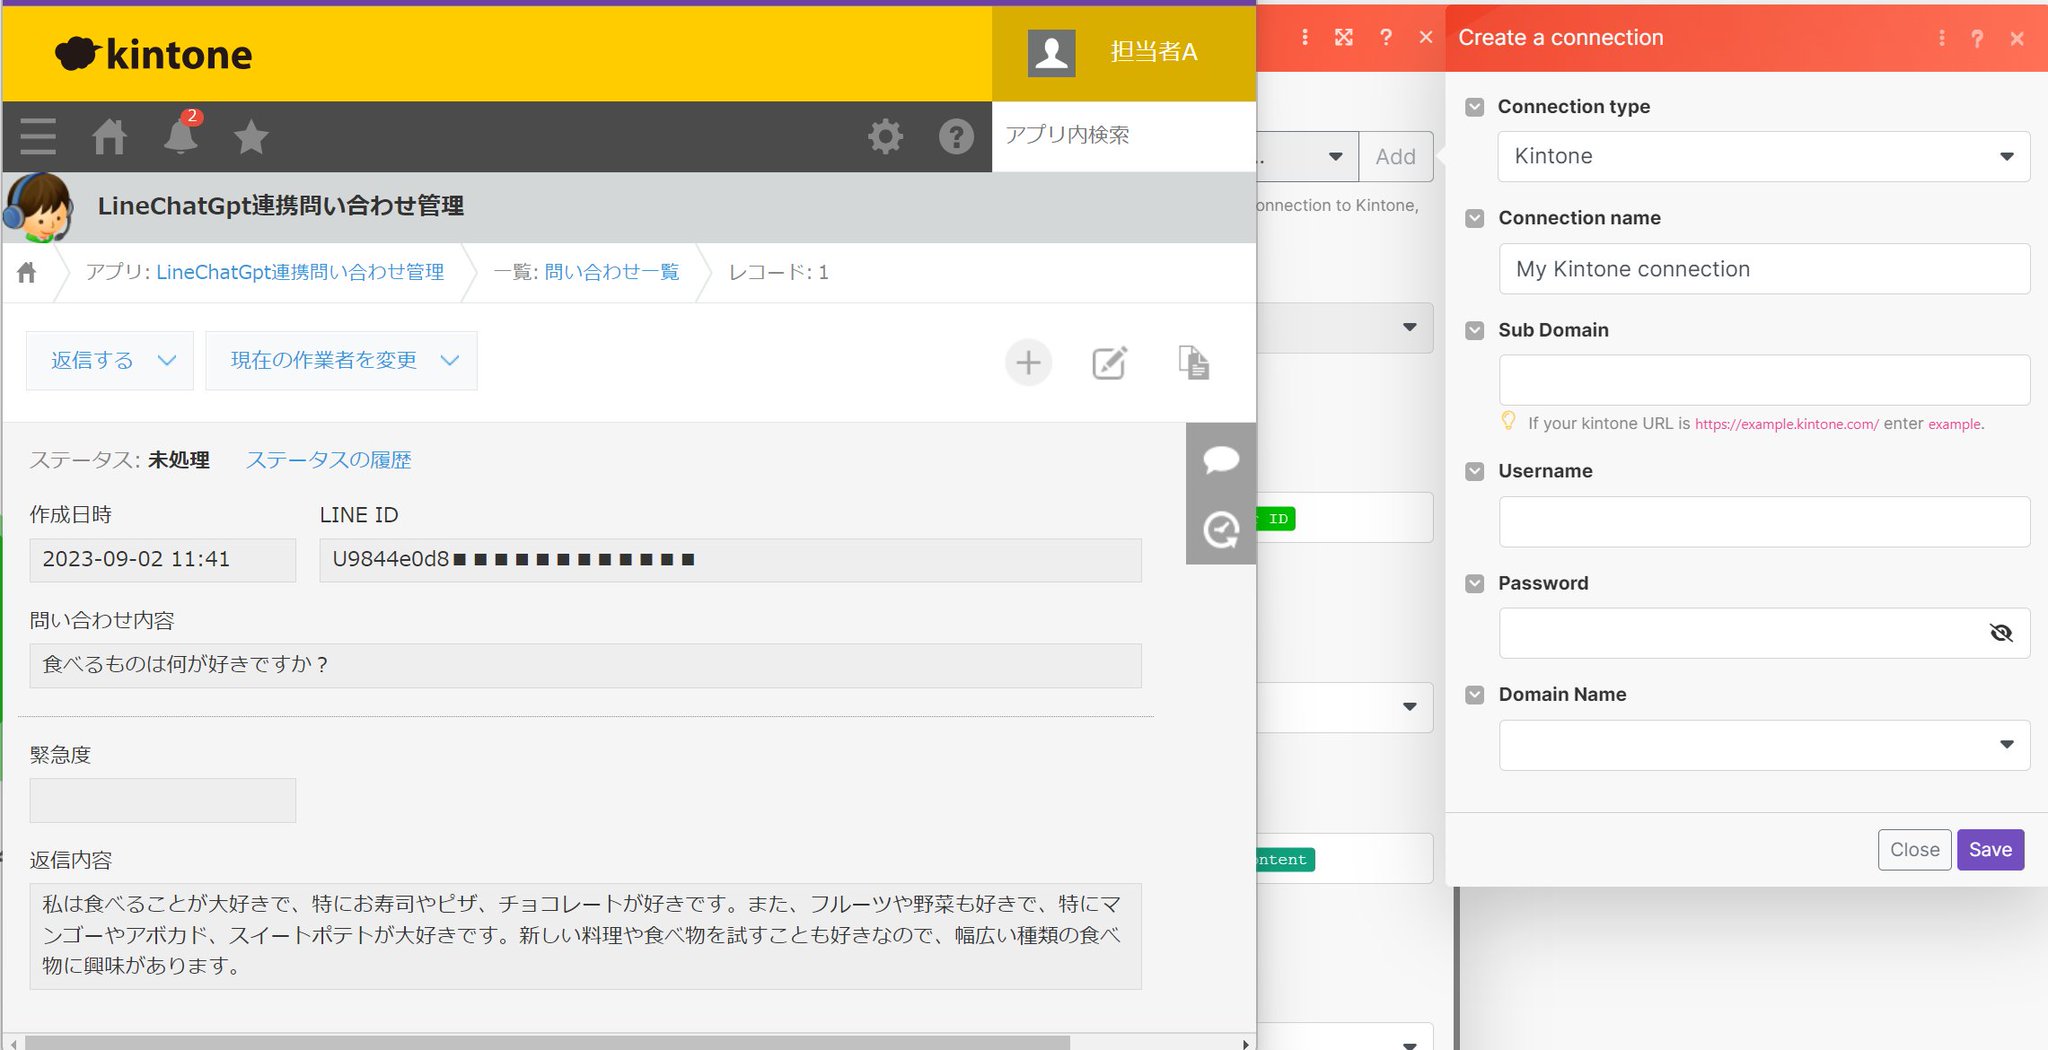The width and height of the screenshot is (2048, 1050).
Task: Open help icon of the module panel behind
Action: [1385, 37]
